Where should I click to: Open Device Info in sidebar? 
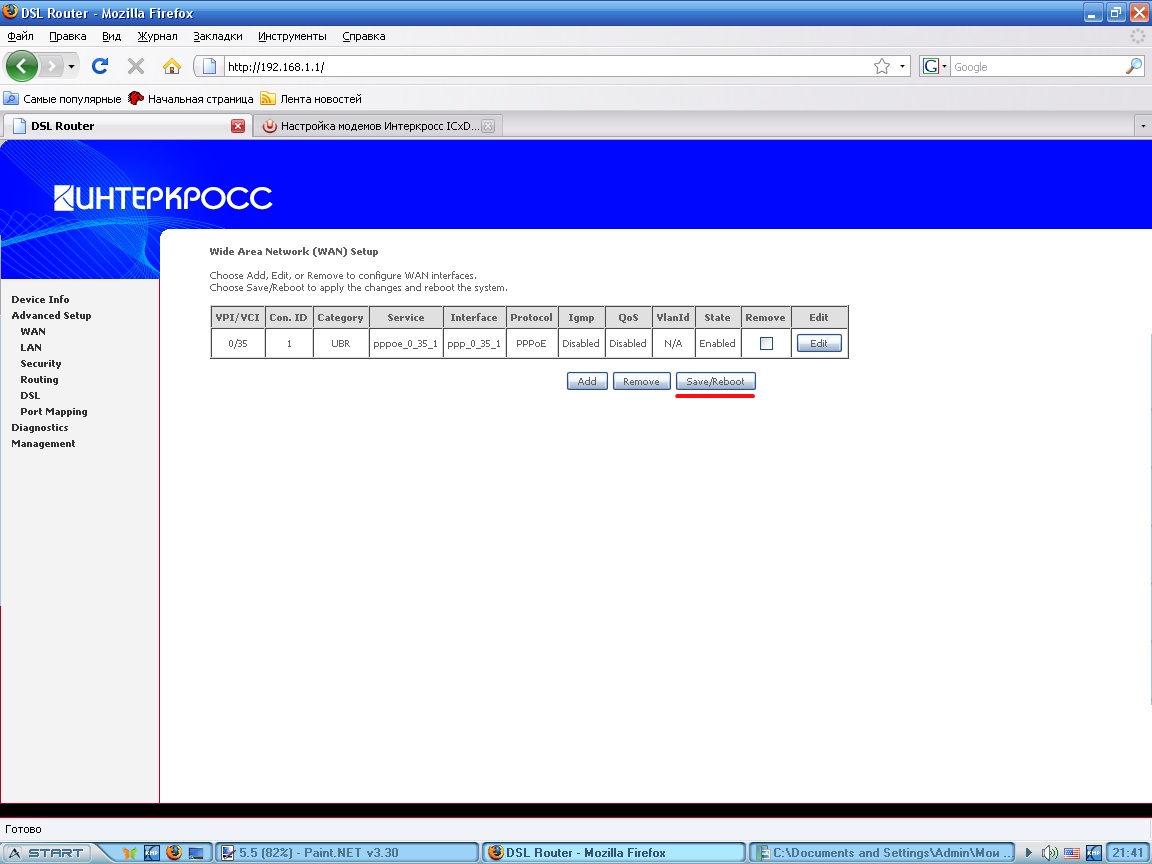(40, 299)
